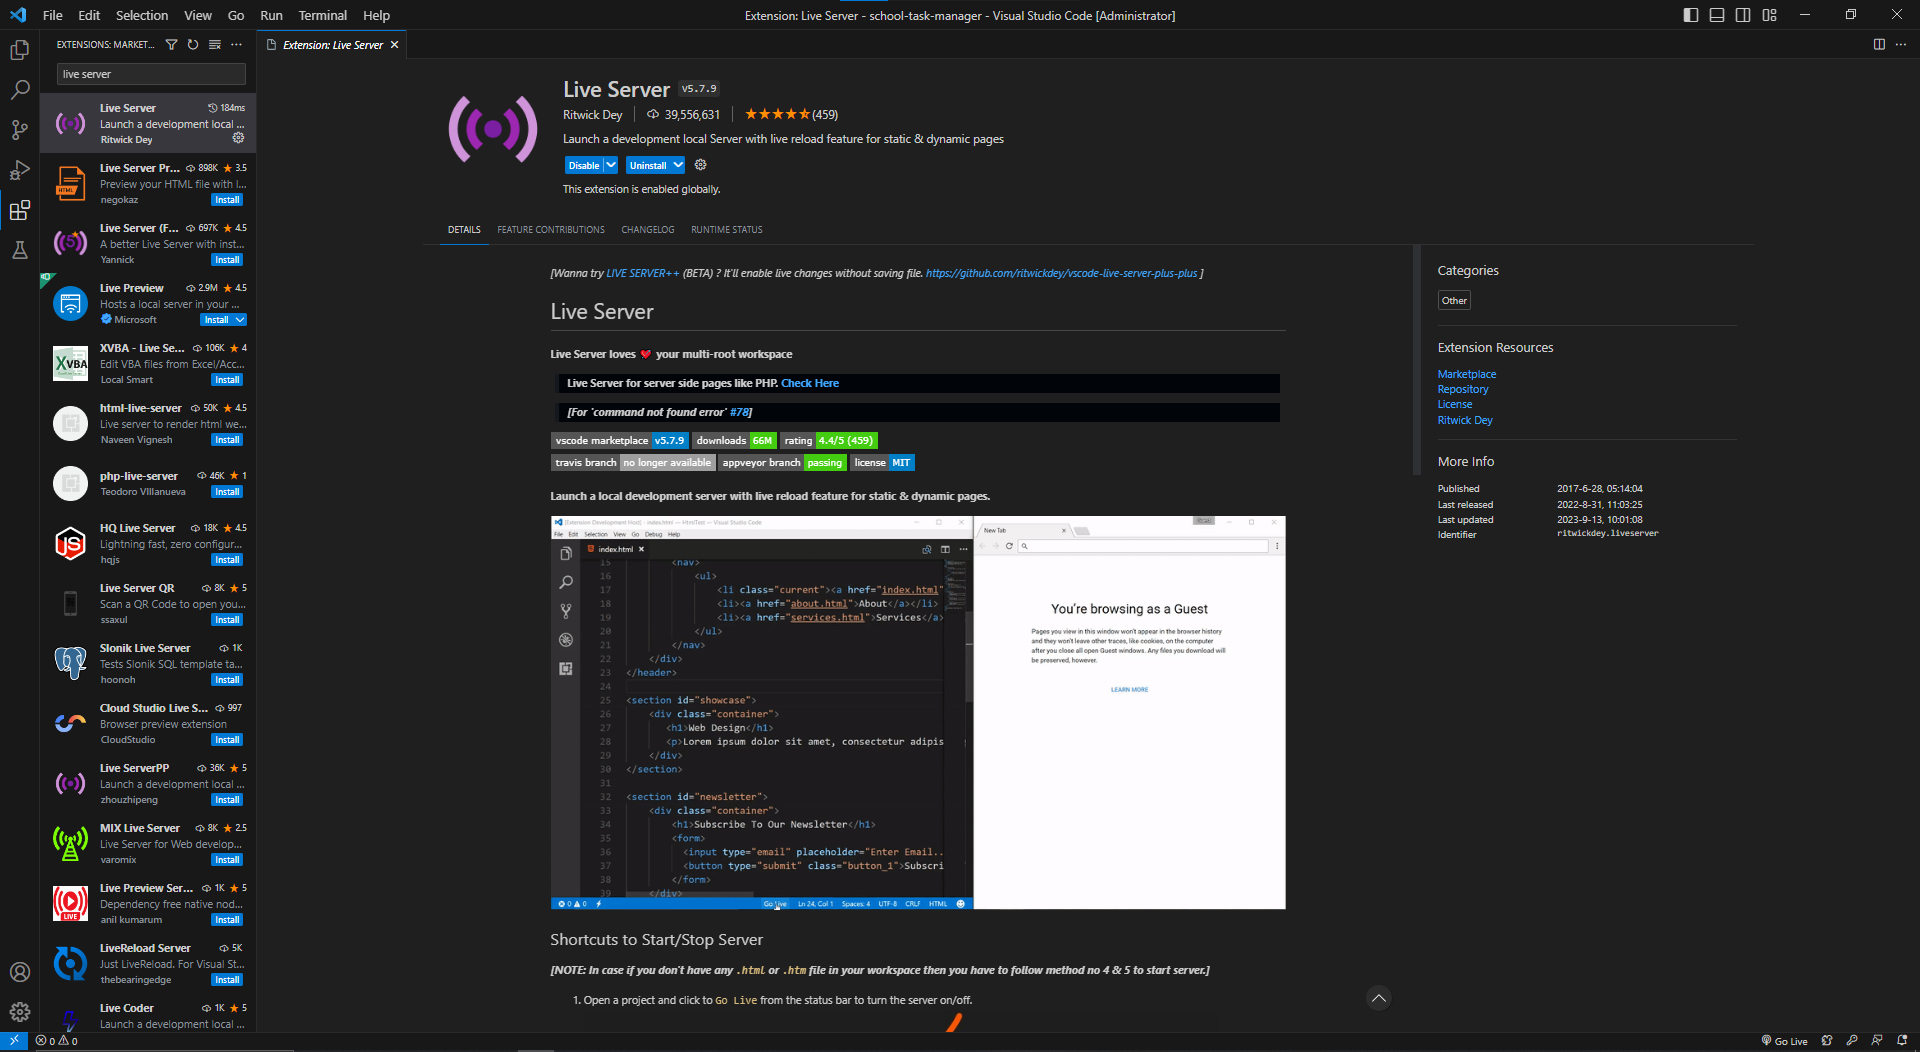Viewport: 1920px width, 1052px height.
Task: Click the readme vertical scrollbar
Action: (x=1416, y=360)
